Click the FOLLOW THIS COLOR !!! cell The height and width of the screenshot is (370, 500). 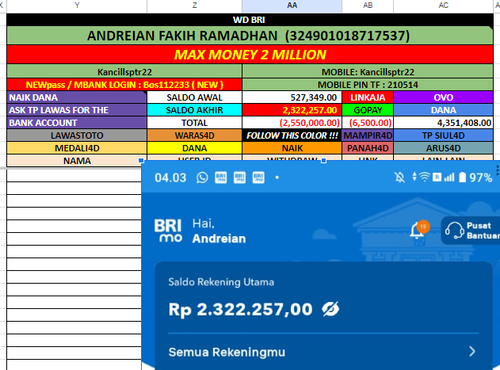tap(292, 135)
